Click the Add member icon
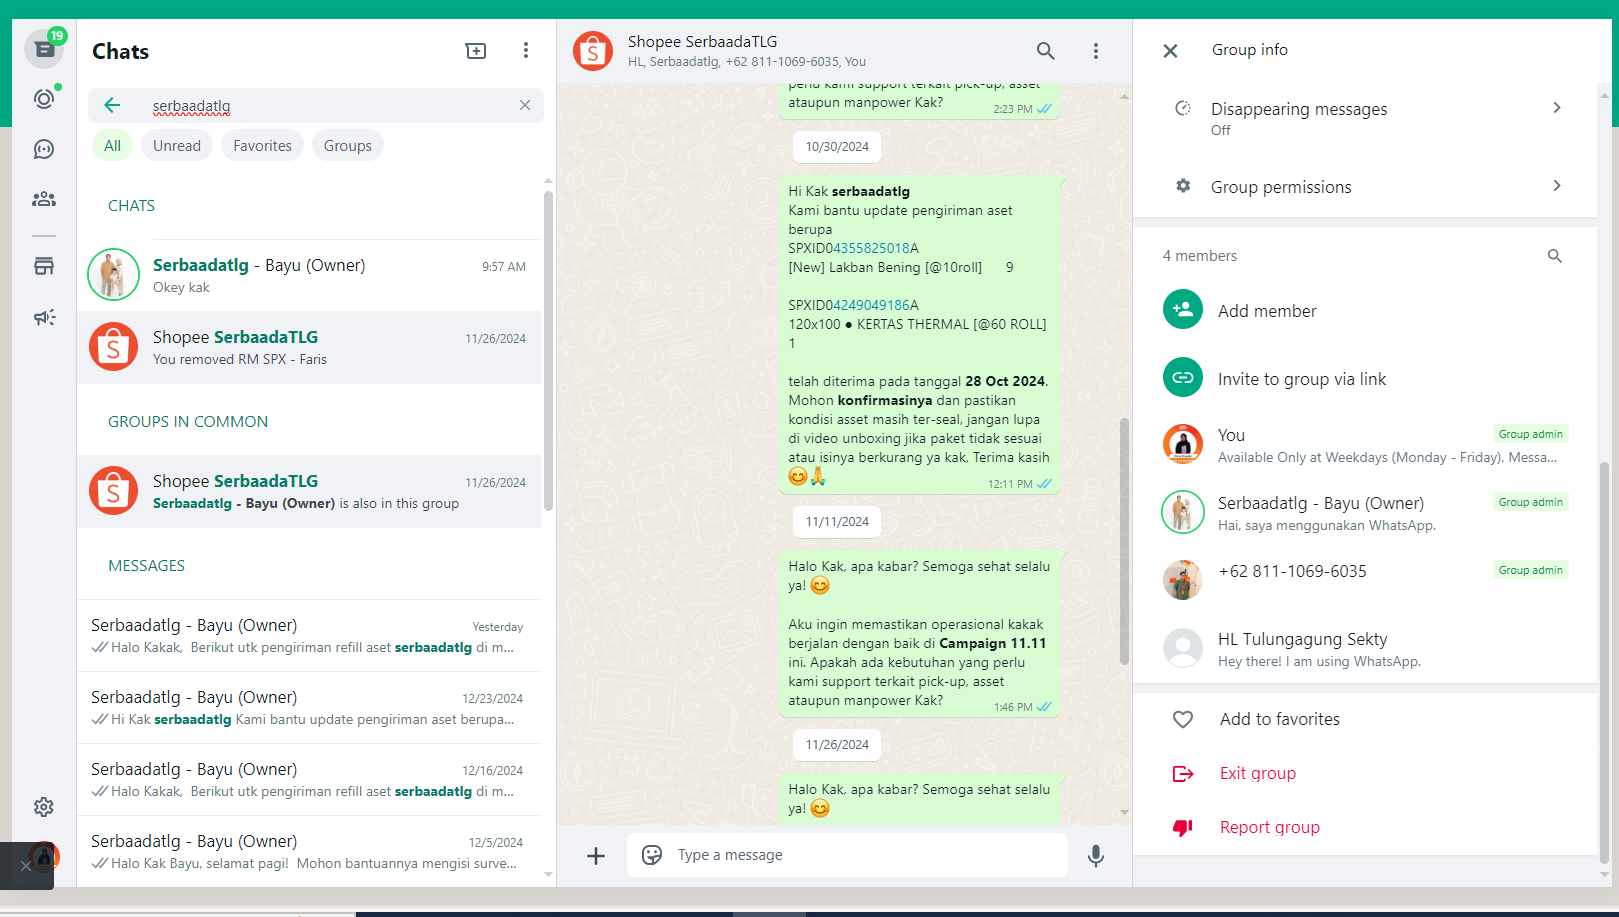1619x917 pixels. point(1183,310)
